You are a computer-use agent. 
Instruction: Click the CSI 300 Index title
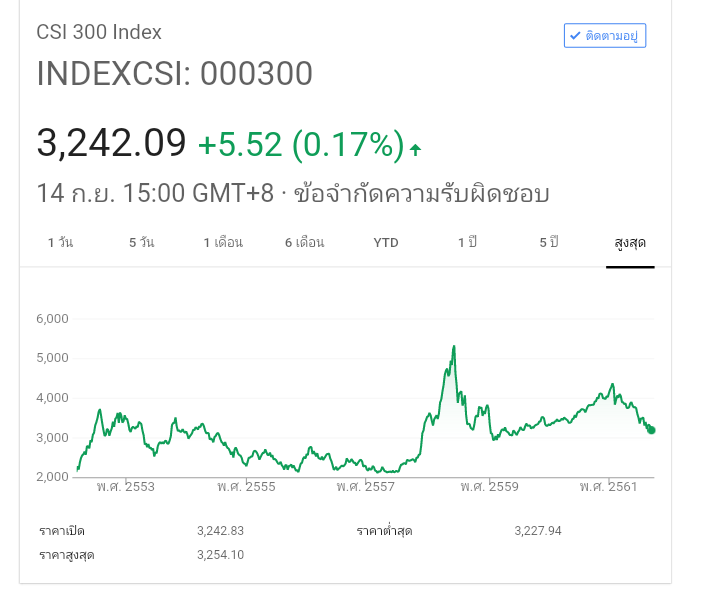tap(99, 32)
